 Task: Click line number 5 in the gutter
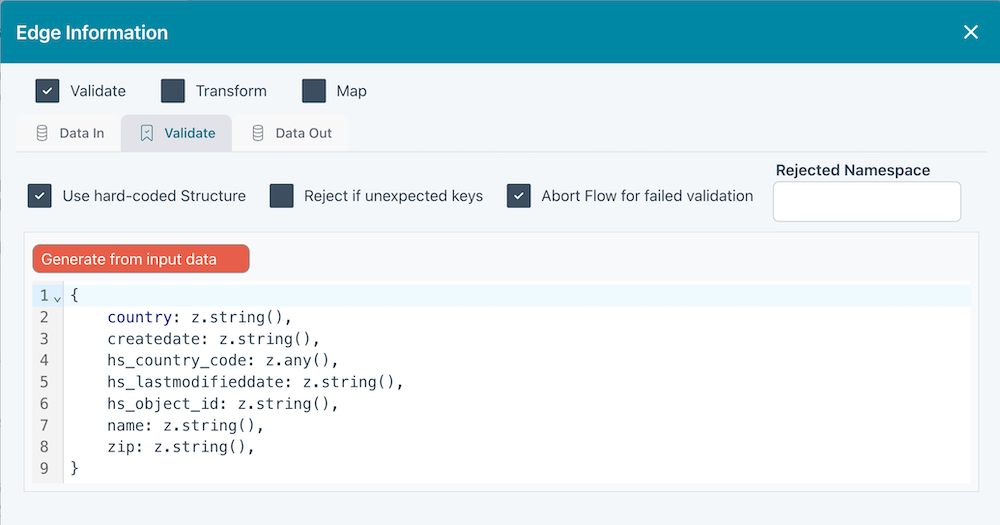click(x=44, y=382)
